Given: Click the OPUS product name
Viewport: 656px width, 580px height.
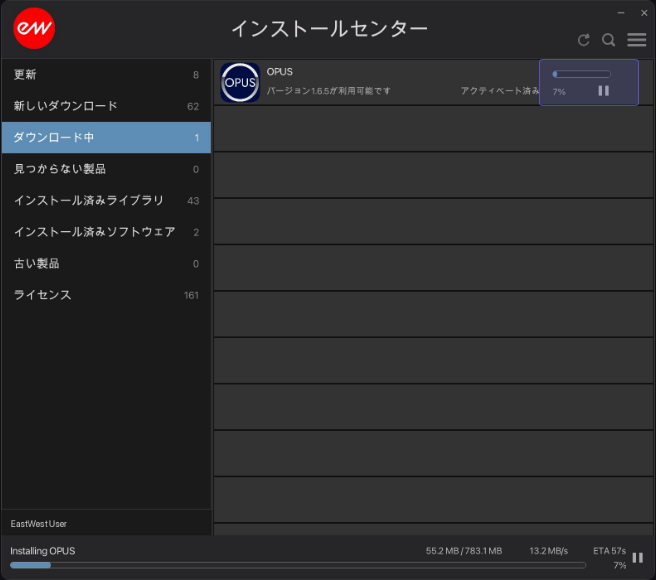Looking at the screenshot, I should coord(279,72).
